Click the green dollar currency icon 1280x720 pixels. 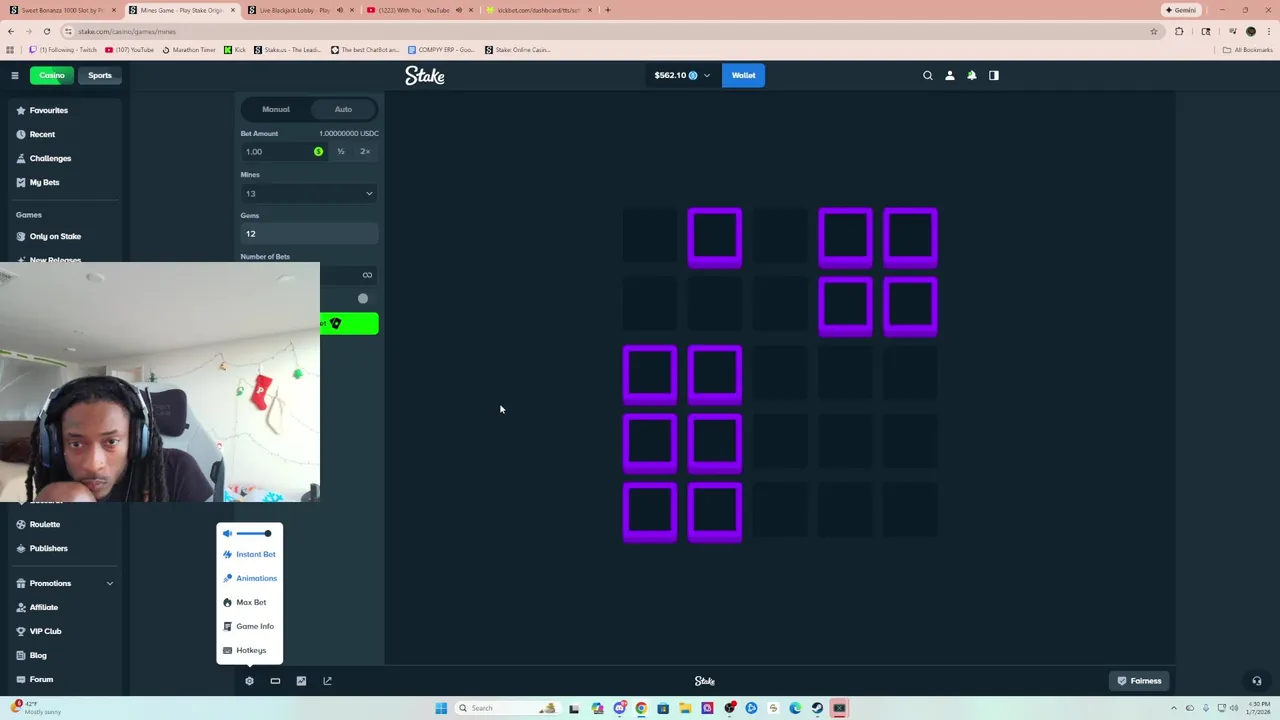[x=318, y=152]
